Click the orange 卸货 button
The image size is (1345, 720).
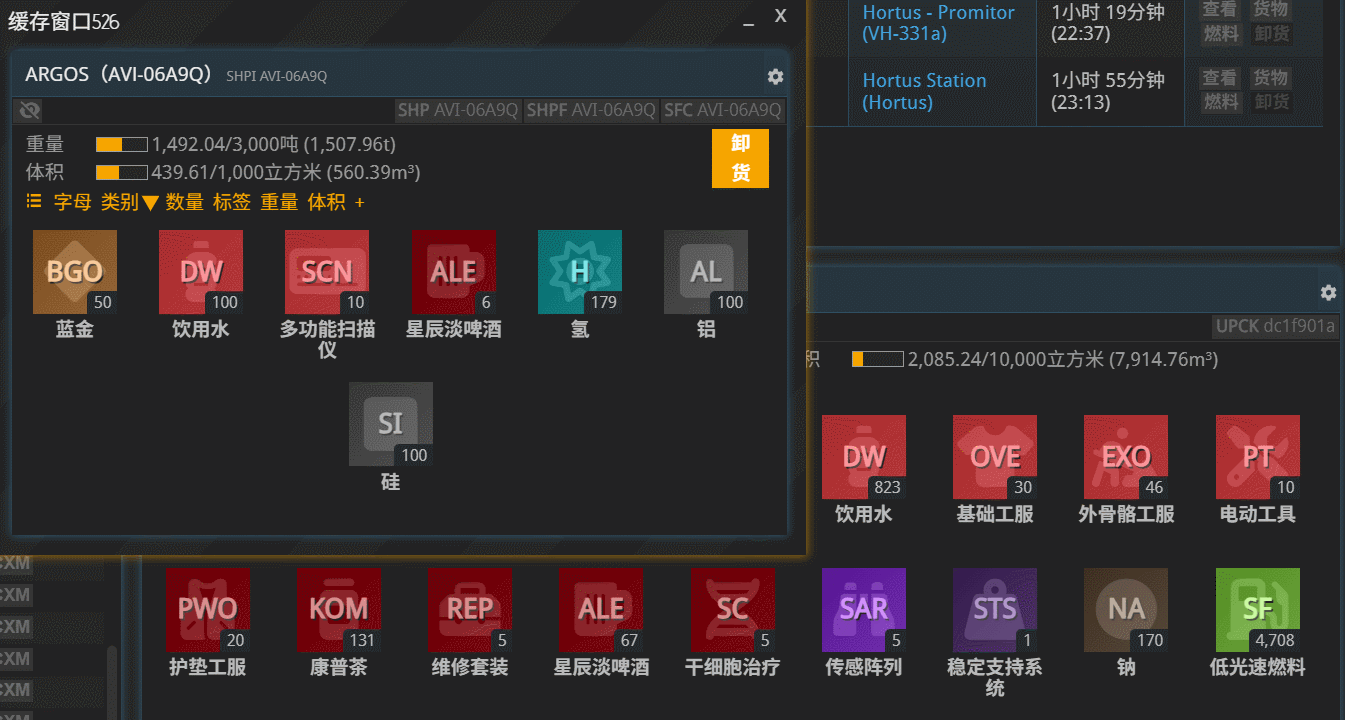pos(740,158)
